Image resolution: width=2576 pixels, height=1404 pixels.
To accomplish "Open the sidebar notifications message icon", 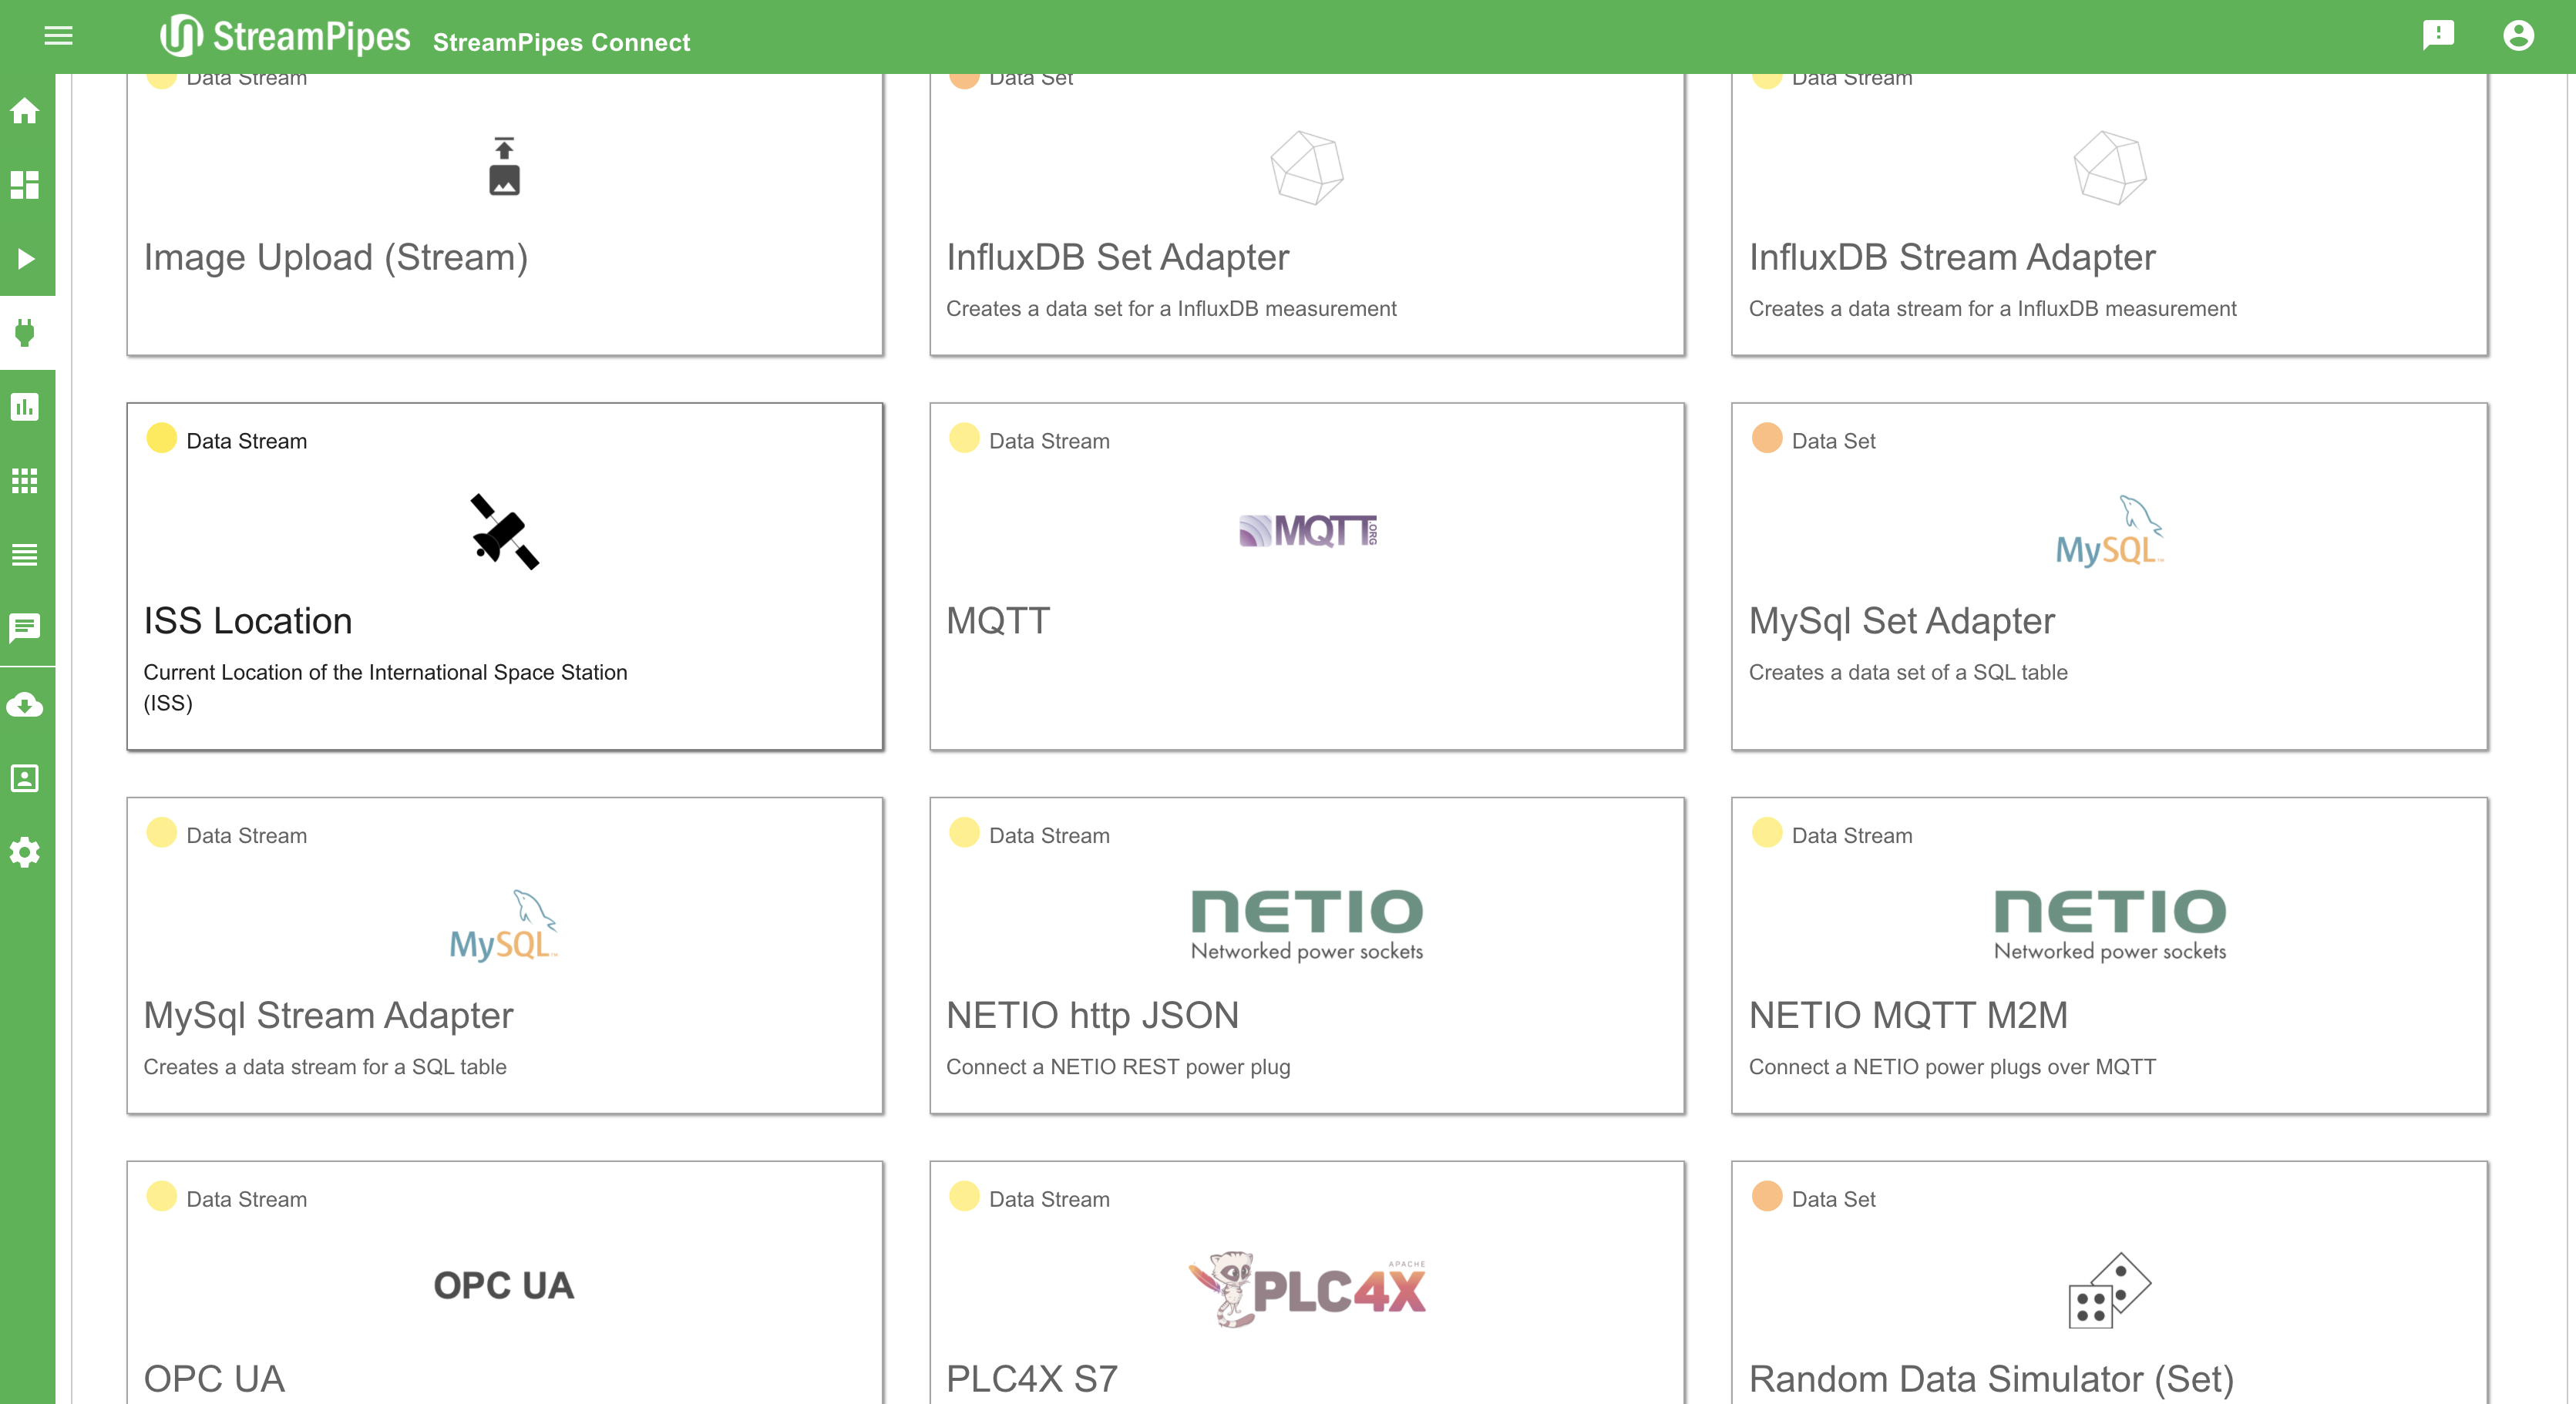I will click(25, 628).
